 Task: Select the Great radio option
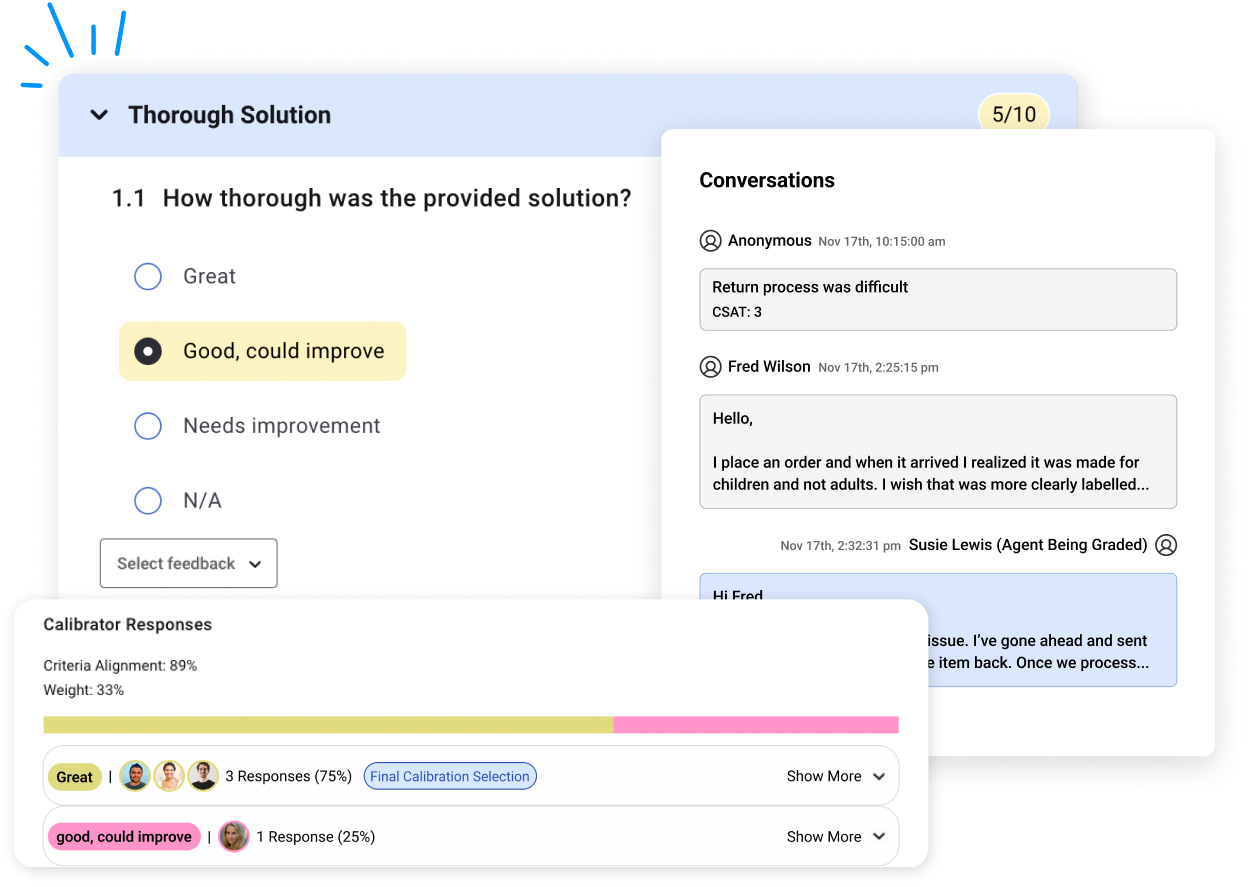tap(148, 276)
